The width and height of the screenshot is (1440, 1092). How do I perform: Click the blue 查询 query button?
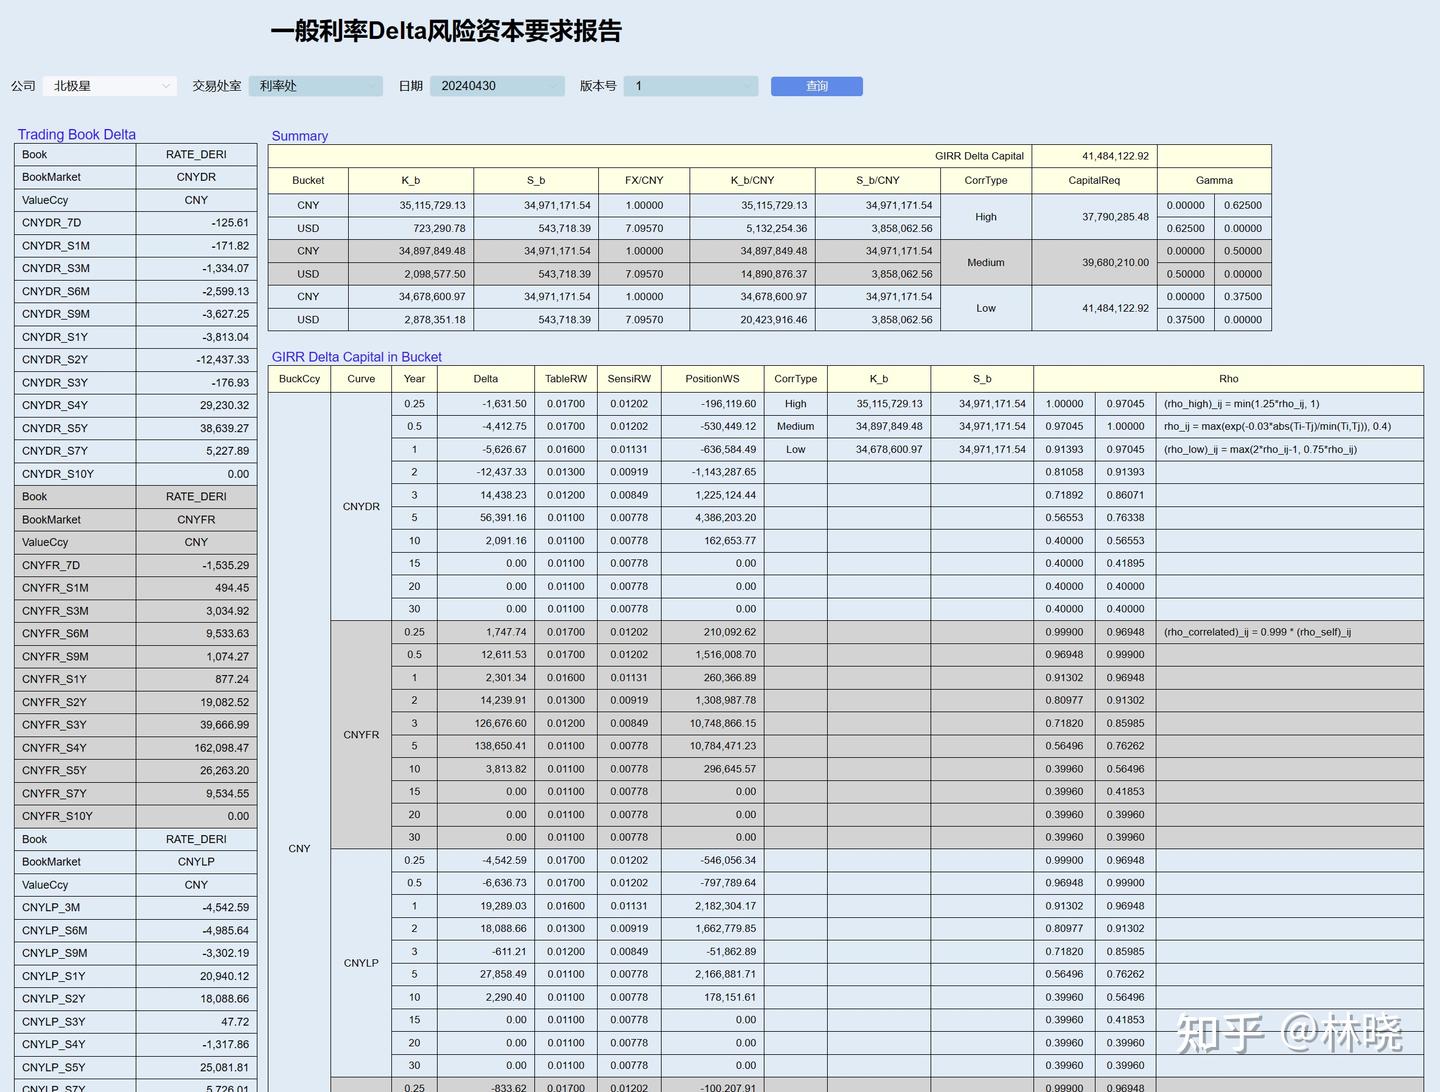tap(816, 86)
